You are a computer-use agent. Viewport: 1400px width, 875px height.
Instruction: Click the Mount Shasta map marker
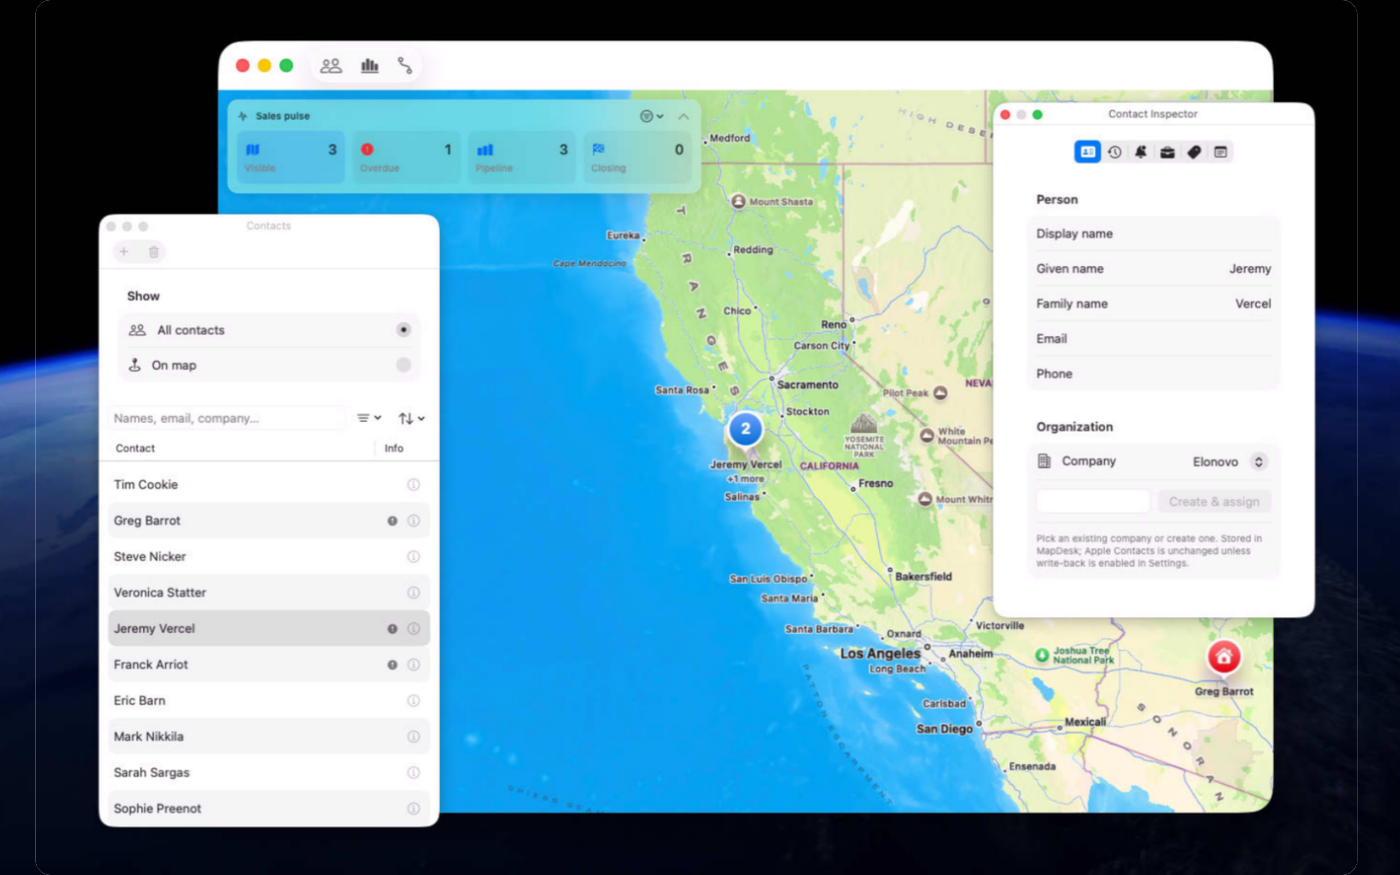click(738, 201)
